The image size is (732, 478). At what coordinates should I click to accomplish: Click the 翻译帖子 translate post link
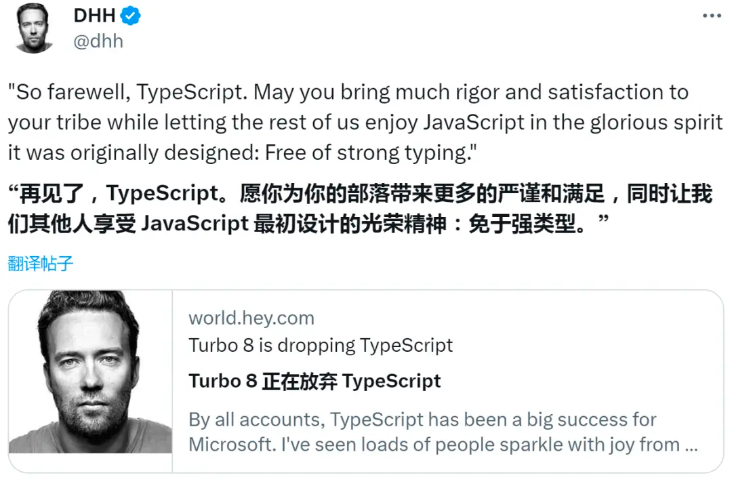pos(41,264)
